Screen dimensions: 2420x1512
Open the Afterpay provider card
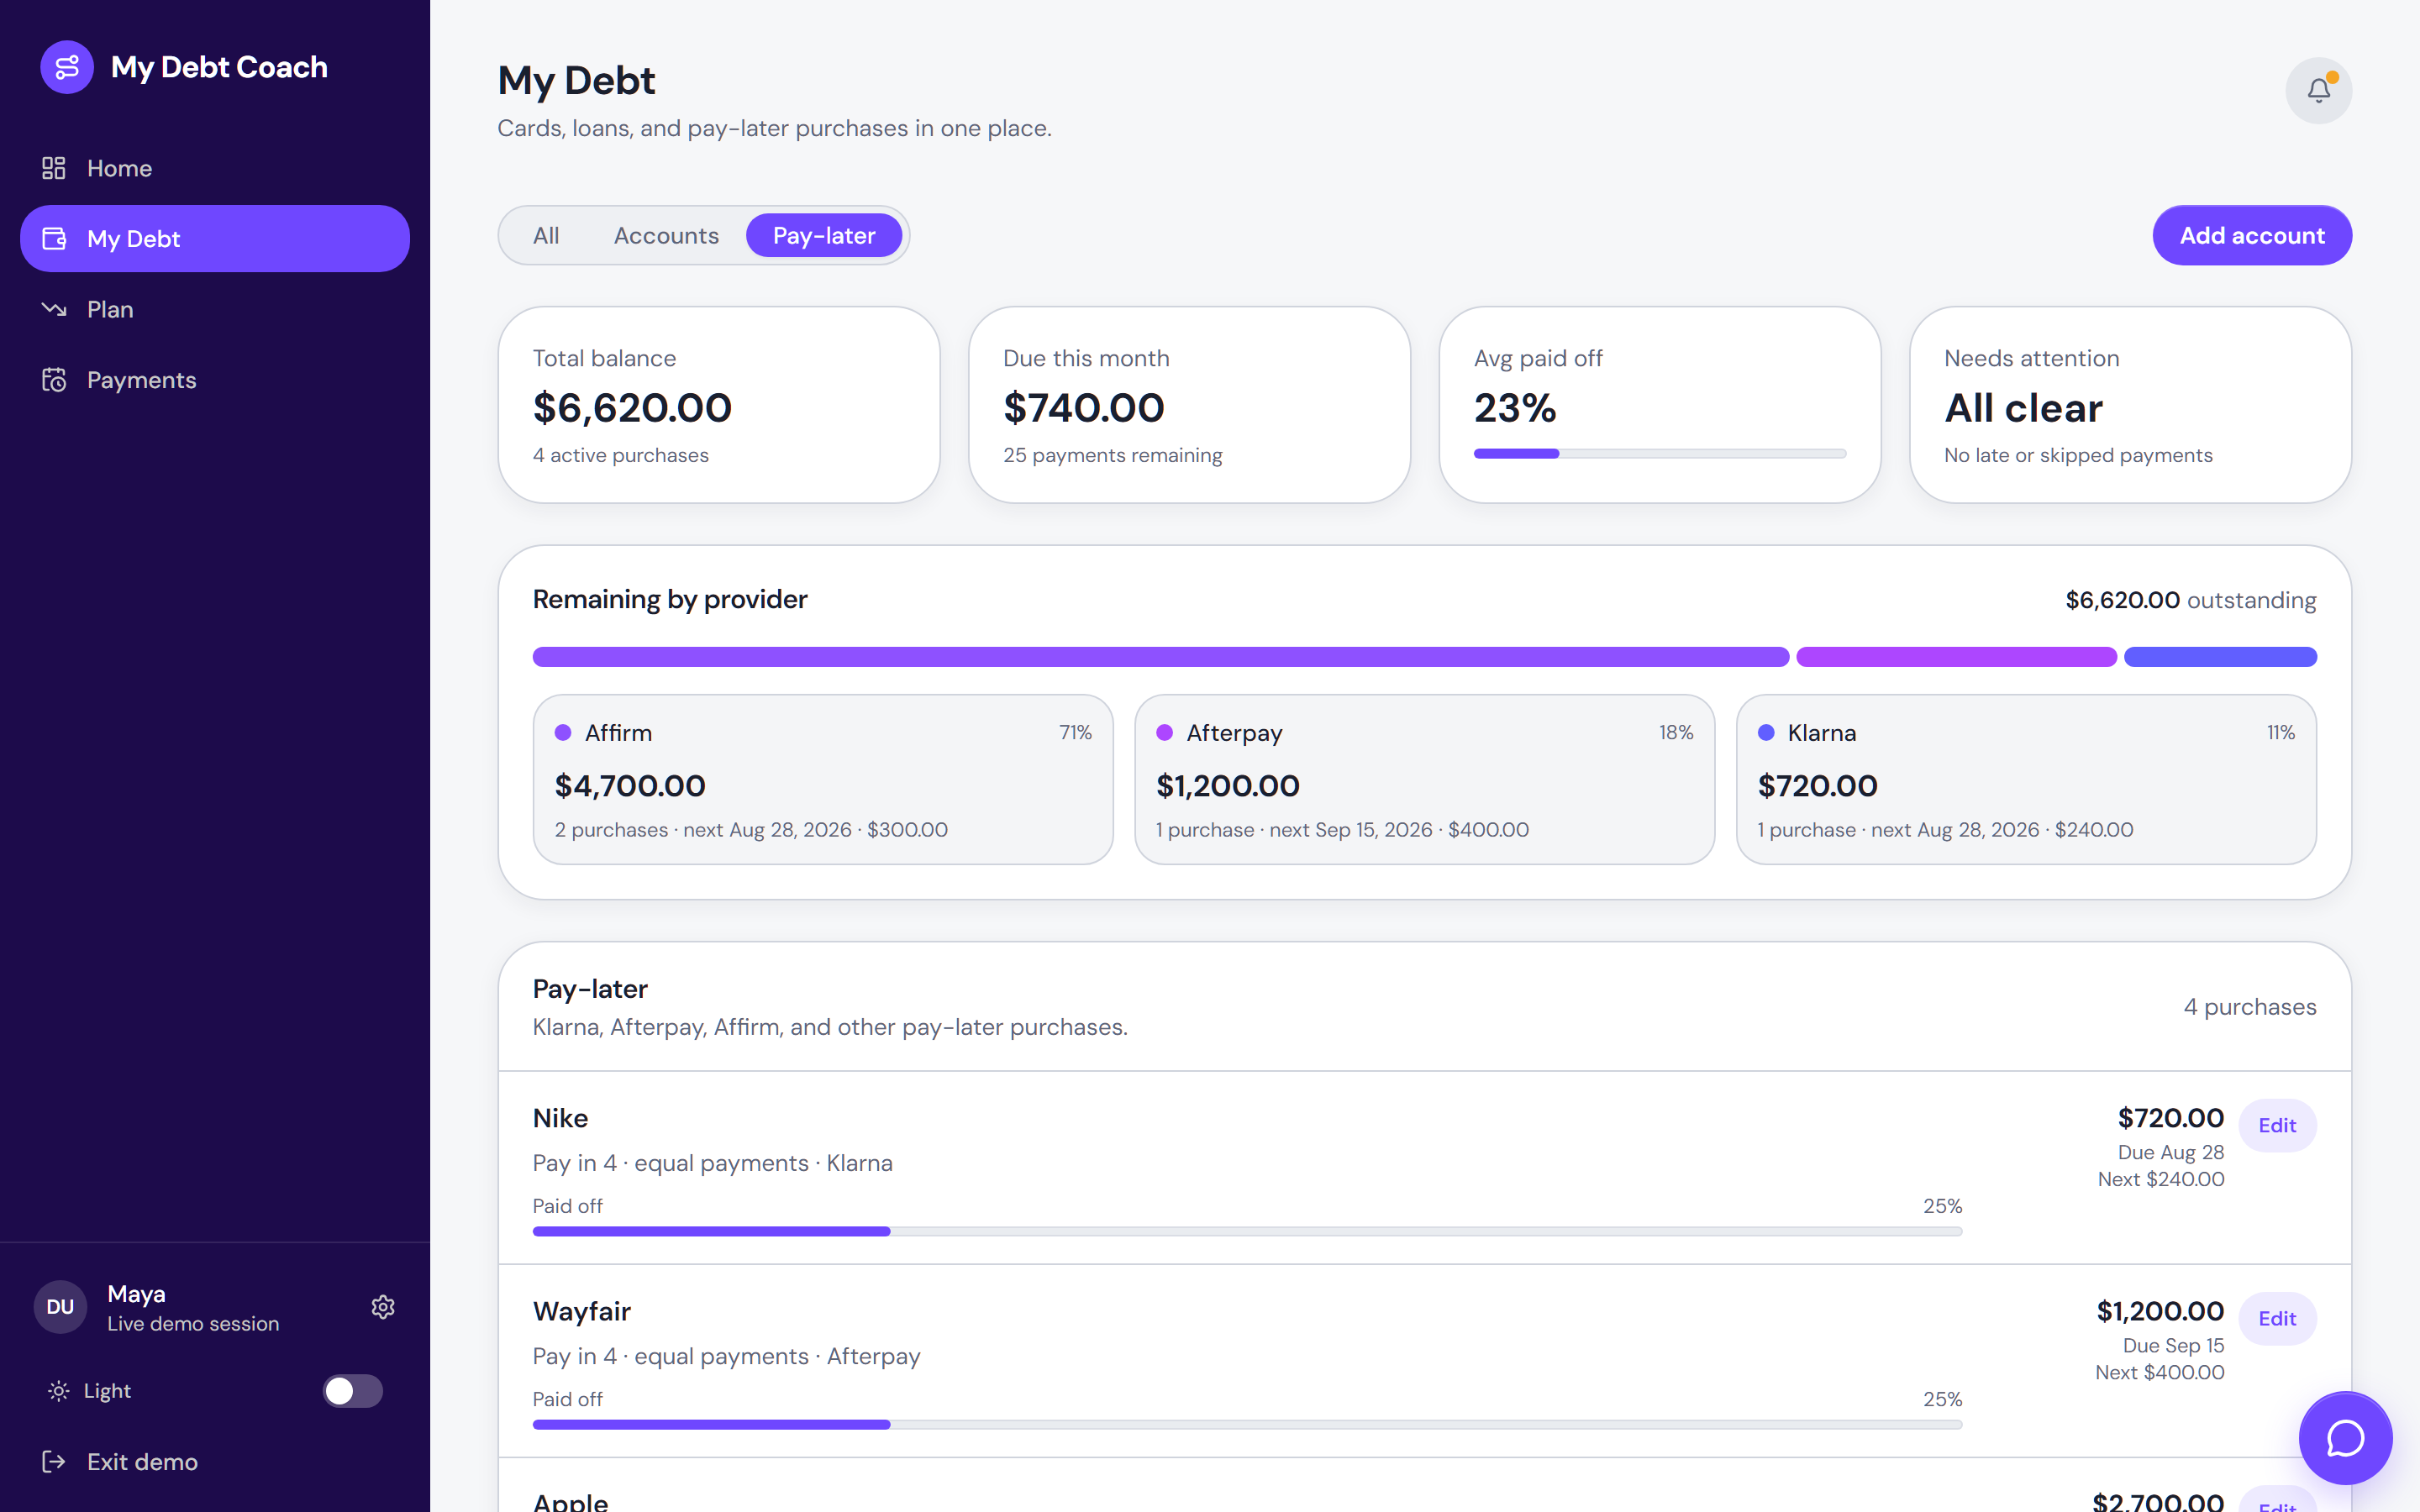(x=1424, y=780)
